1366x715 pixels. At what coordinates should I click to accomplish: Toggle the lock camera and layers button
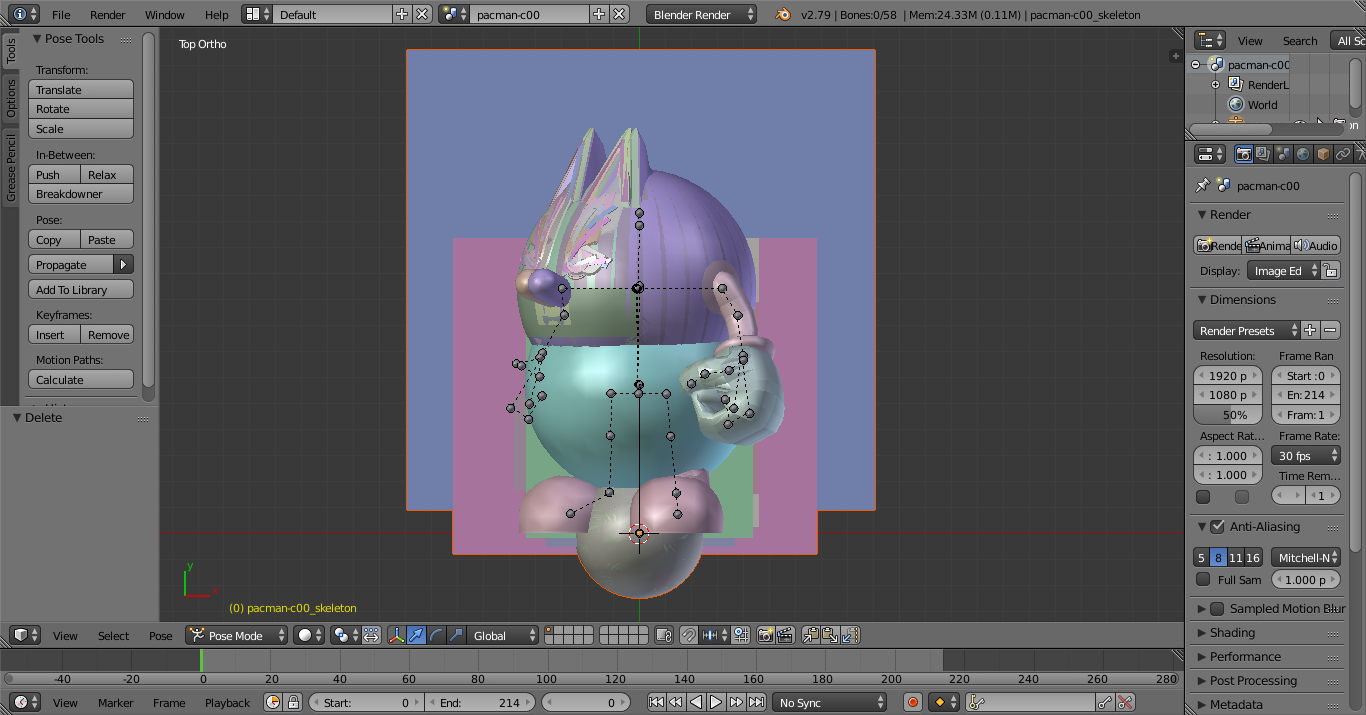point(665,635)
